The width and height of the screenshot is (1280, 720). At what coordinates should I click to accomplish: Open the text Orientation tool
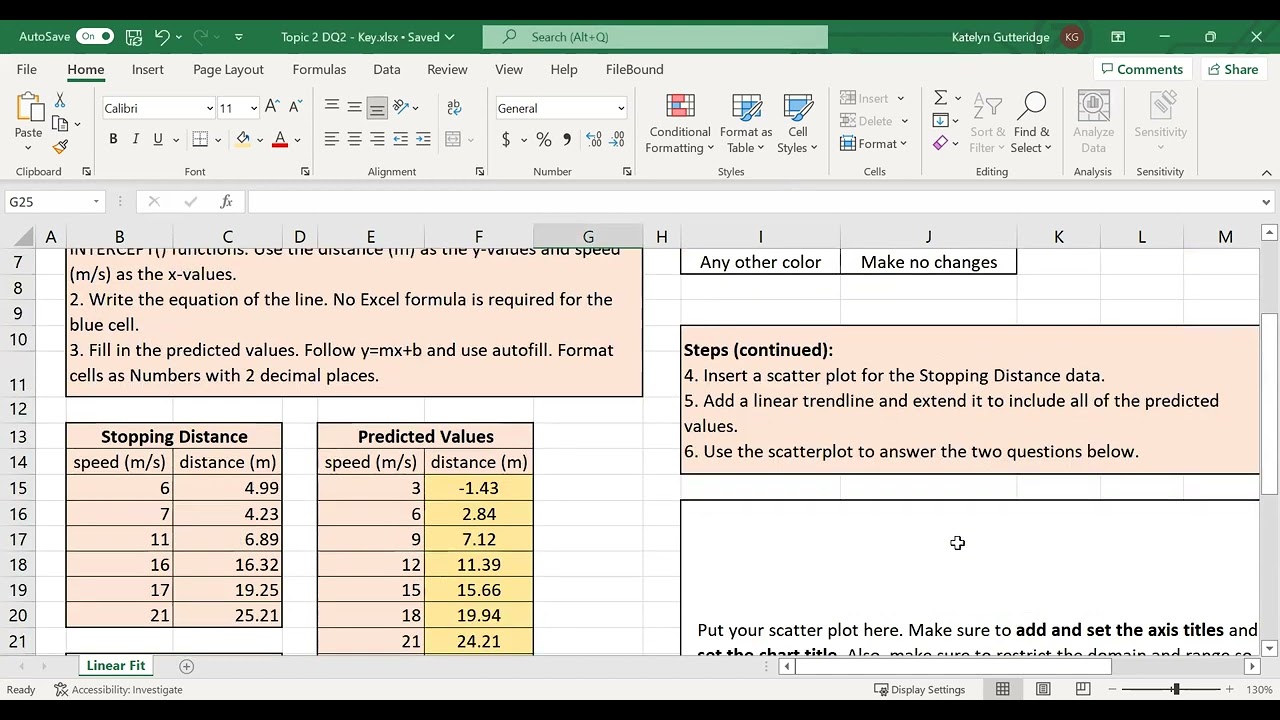tap(401, 108)
